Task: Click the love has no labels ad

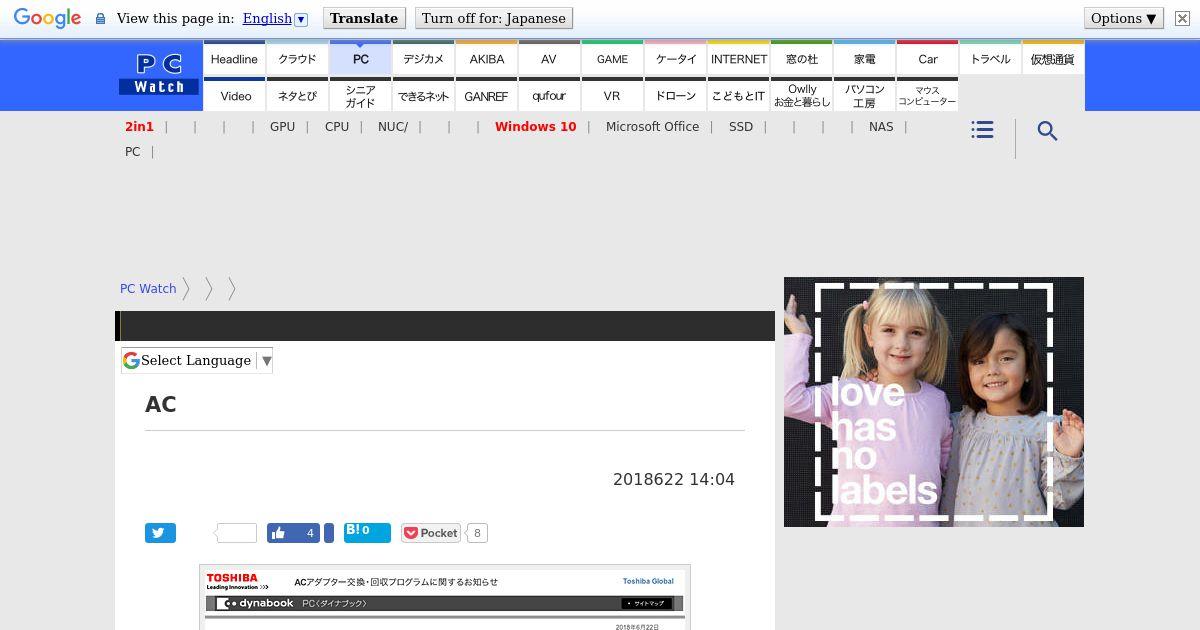Action: (x=934, y=402)
